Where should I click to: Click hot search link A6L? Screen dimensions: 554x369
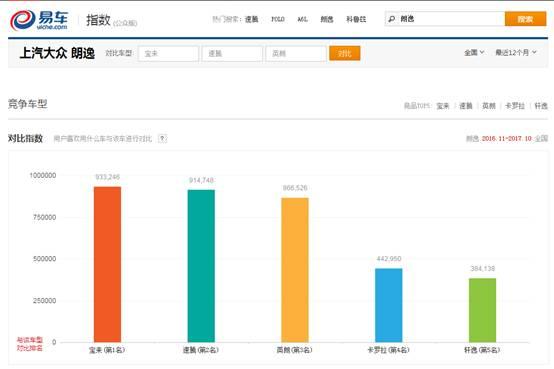point(302,19)
